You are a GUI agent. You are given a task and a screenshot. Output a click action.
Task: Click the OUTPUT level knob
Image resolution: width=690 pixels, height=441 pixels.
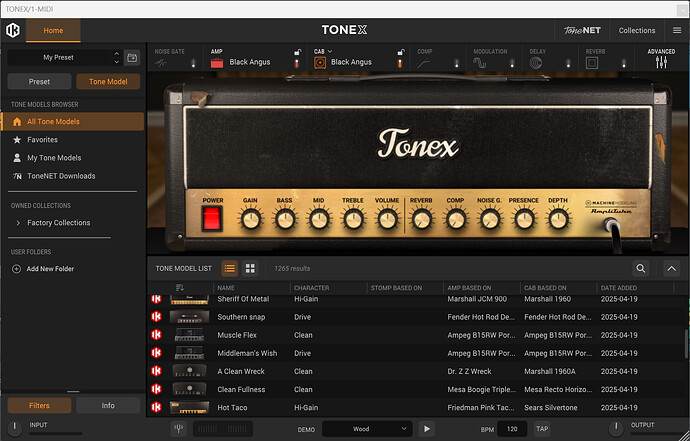point(616,427)
